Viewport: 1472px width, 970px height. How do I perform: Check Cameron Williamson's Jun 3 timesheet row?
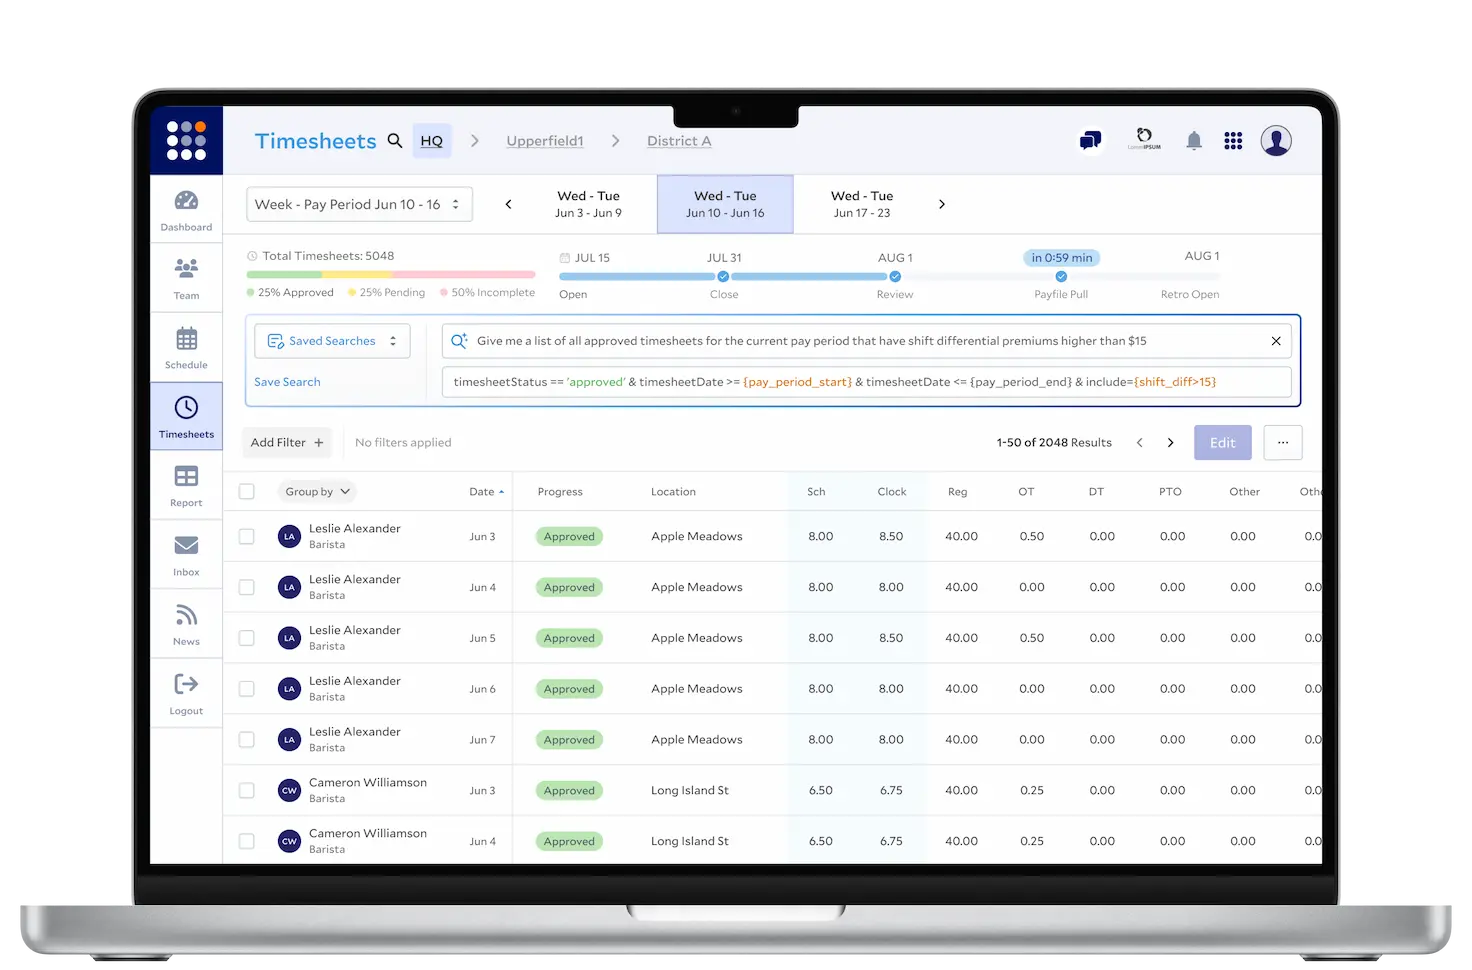(247, 791)
